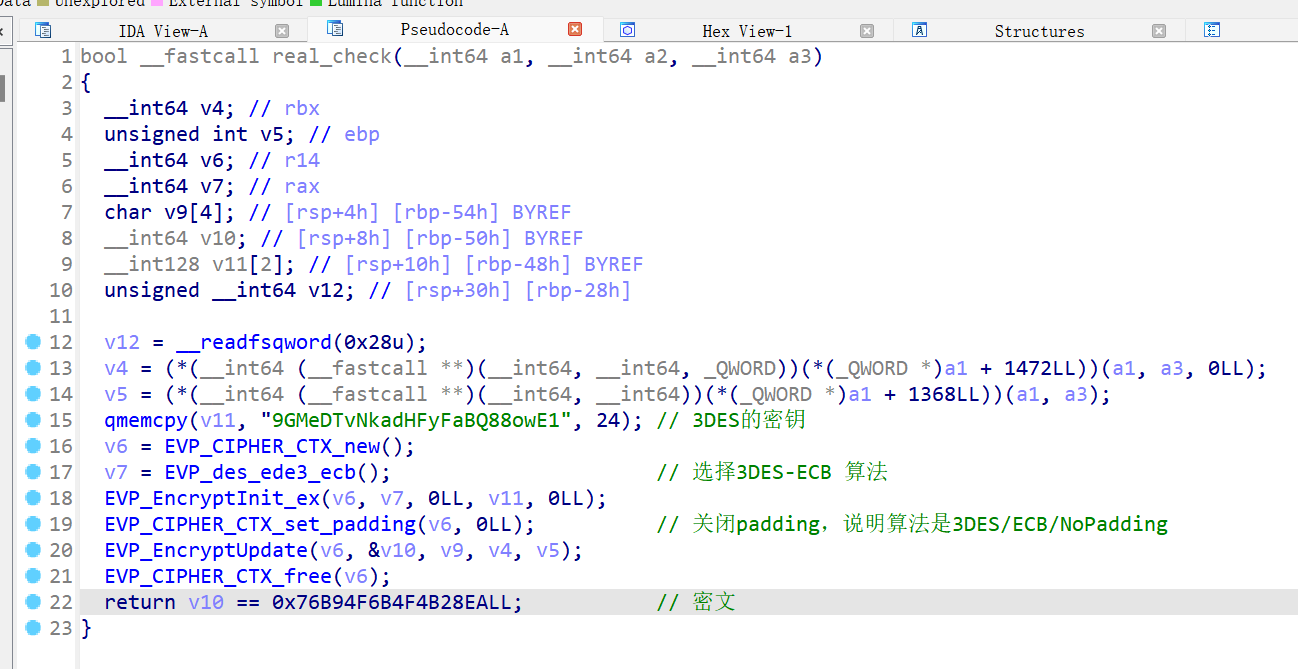Click the blue dot marker beside line 16
Image resolution: width=1298 pixels, height=669 pixels.
coord(32,446)
